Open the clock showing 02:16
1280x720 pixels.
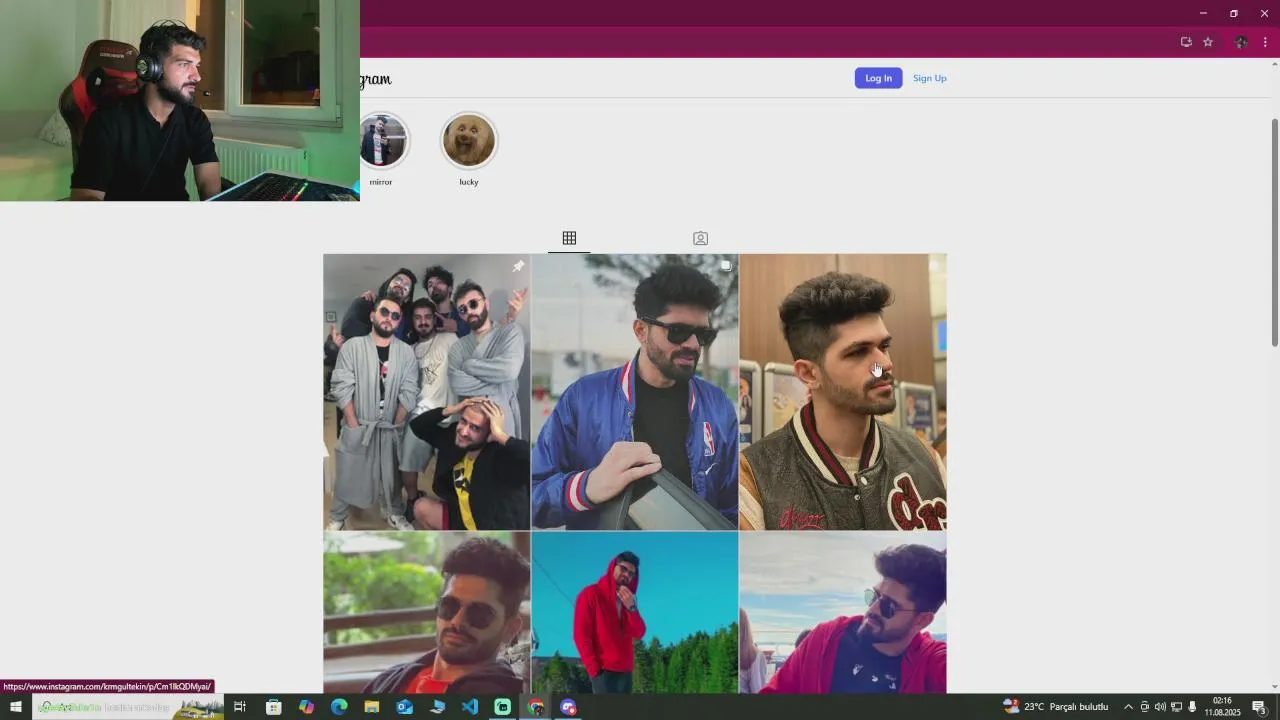pyautogui.click(x=1222, y=707)
